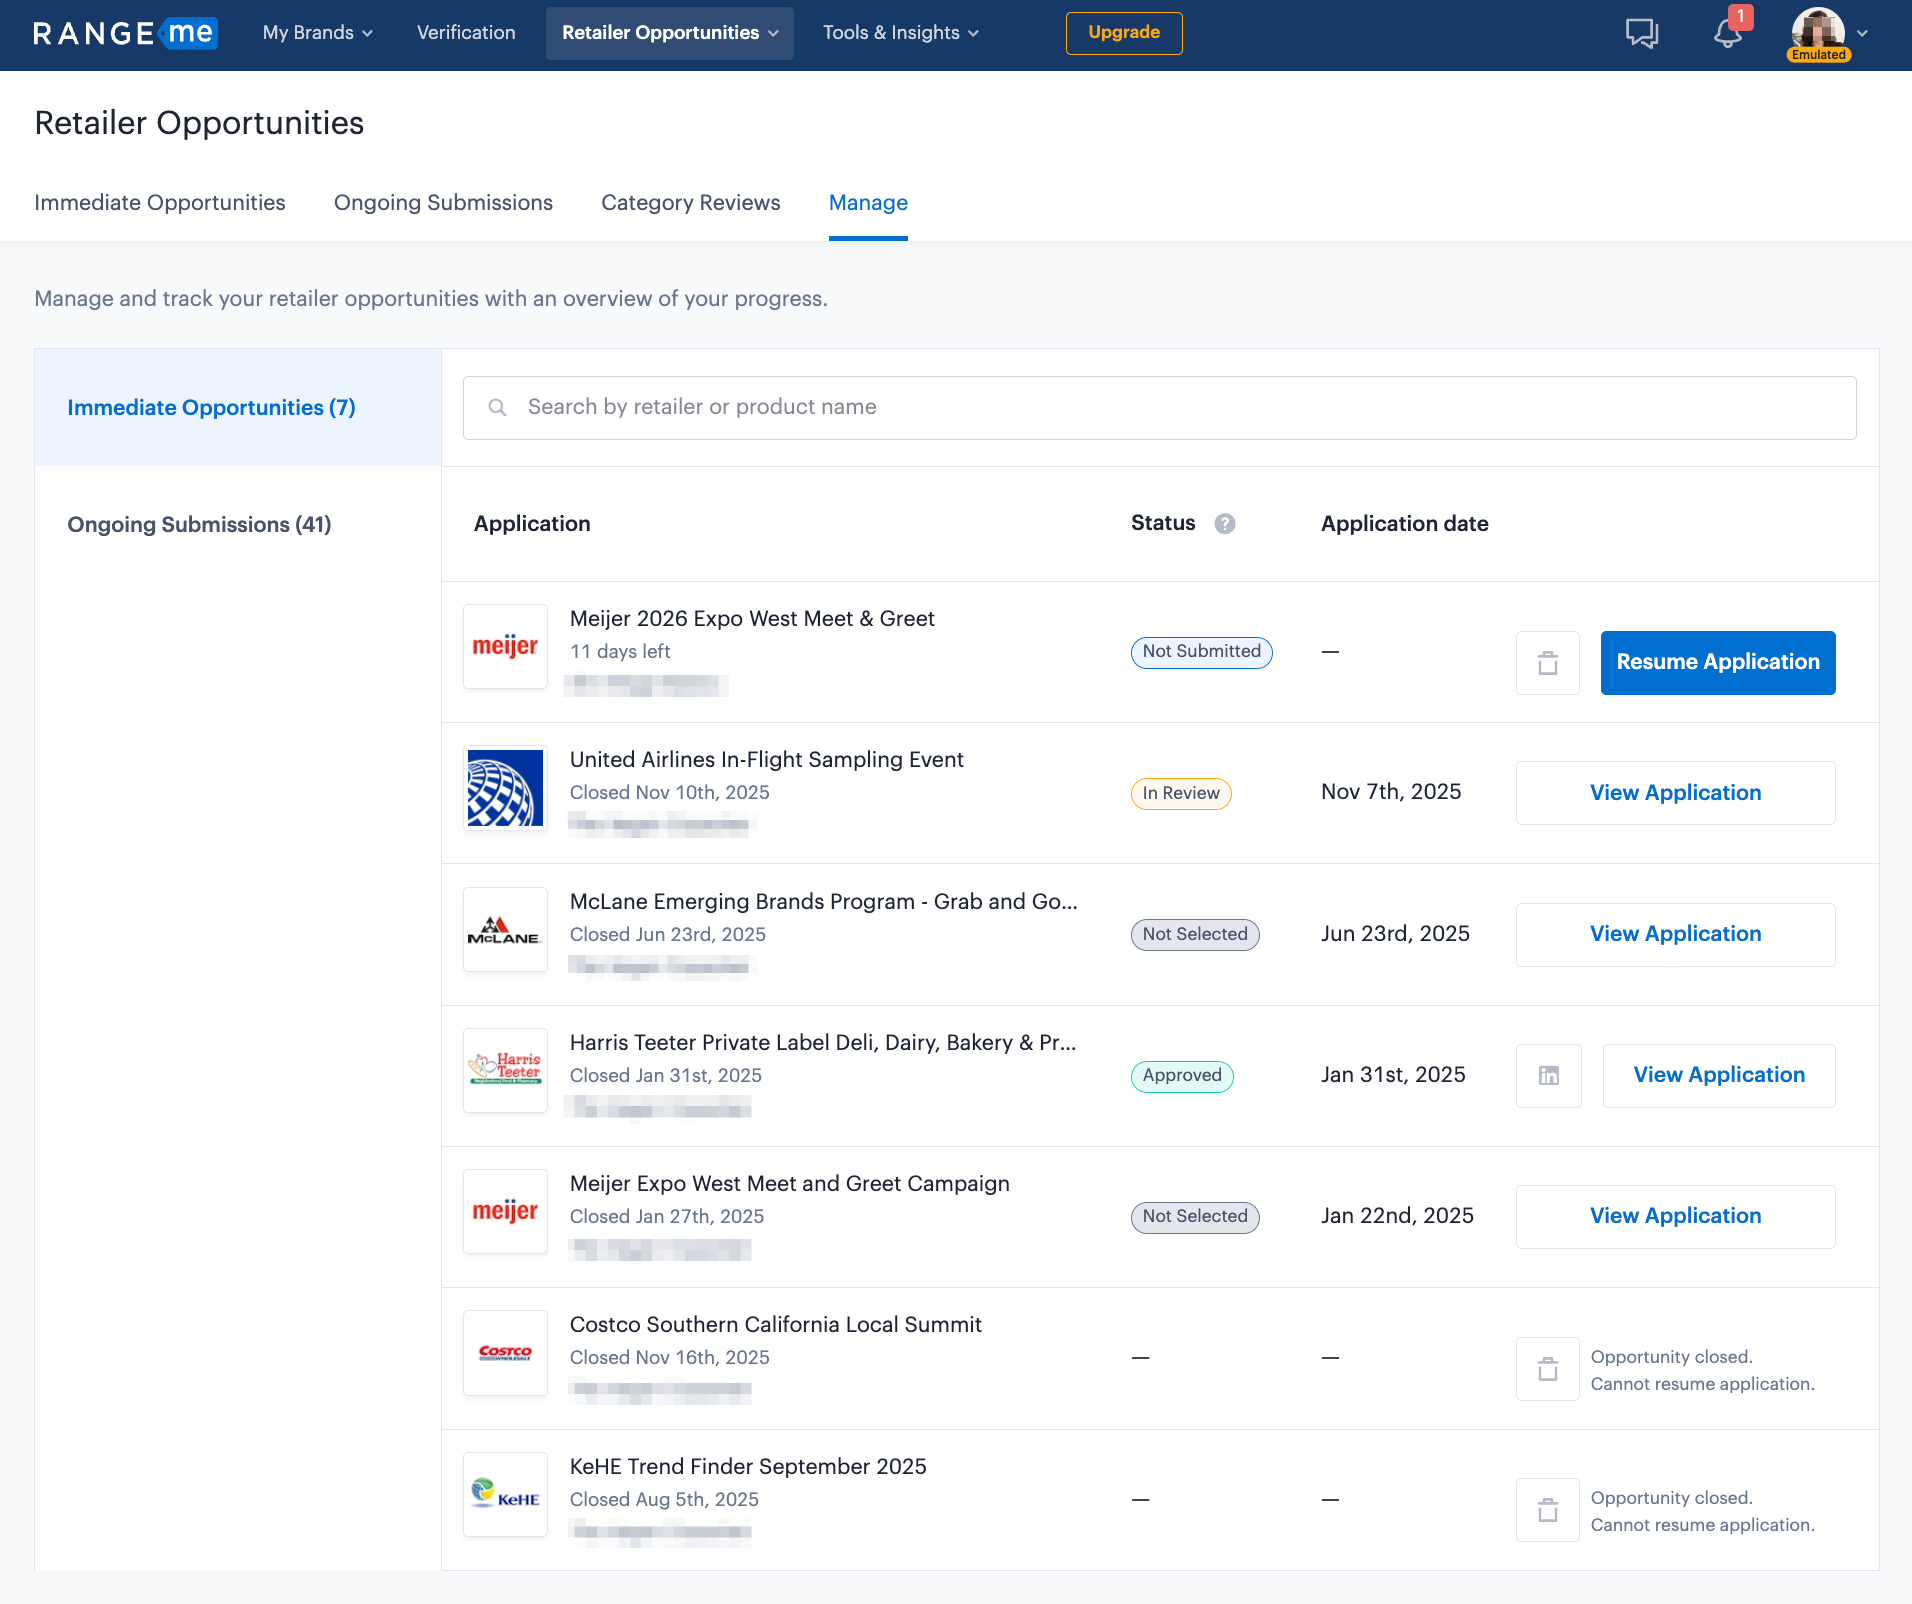Focus the retailer or product search field

tap(1160, 408)
